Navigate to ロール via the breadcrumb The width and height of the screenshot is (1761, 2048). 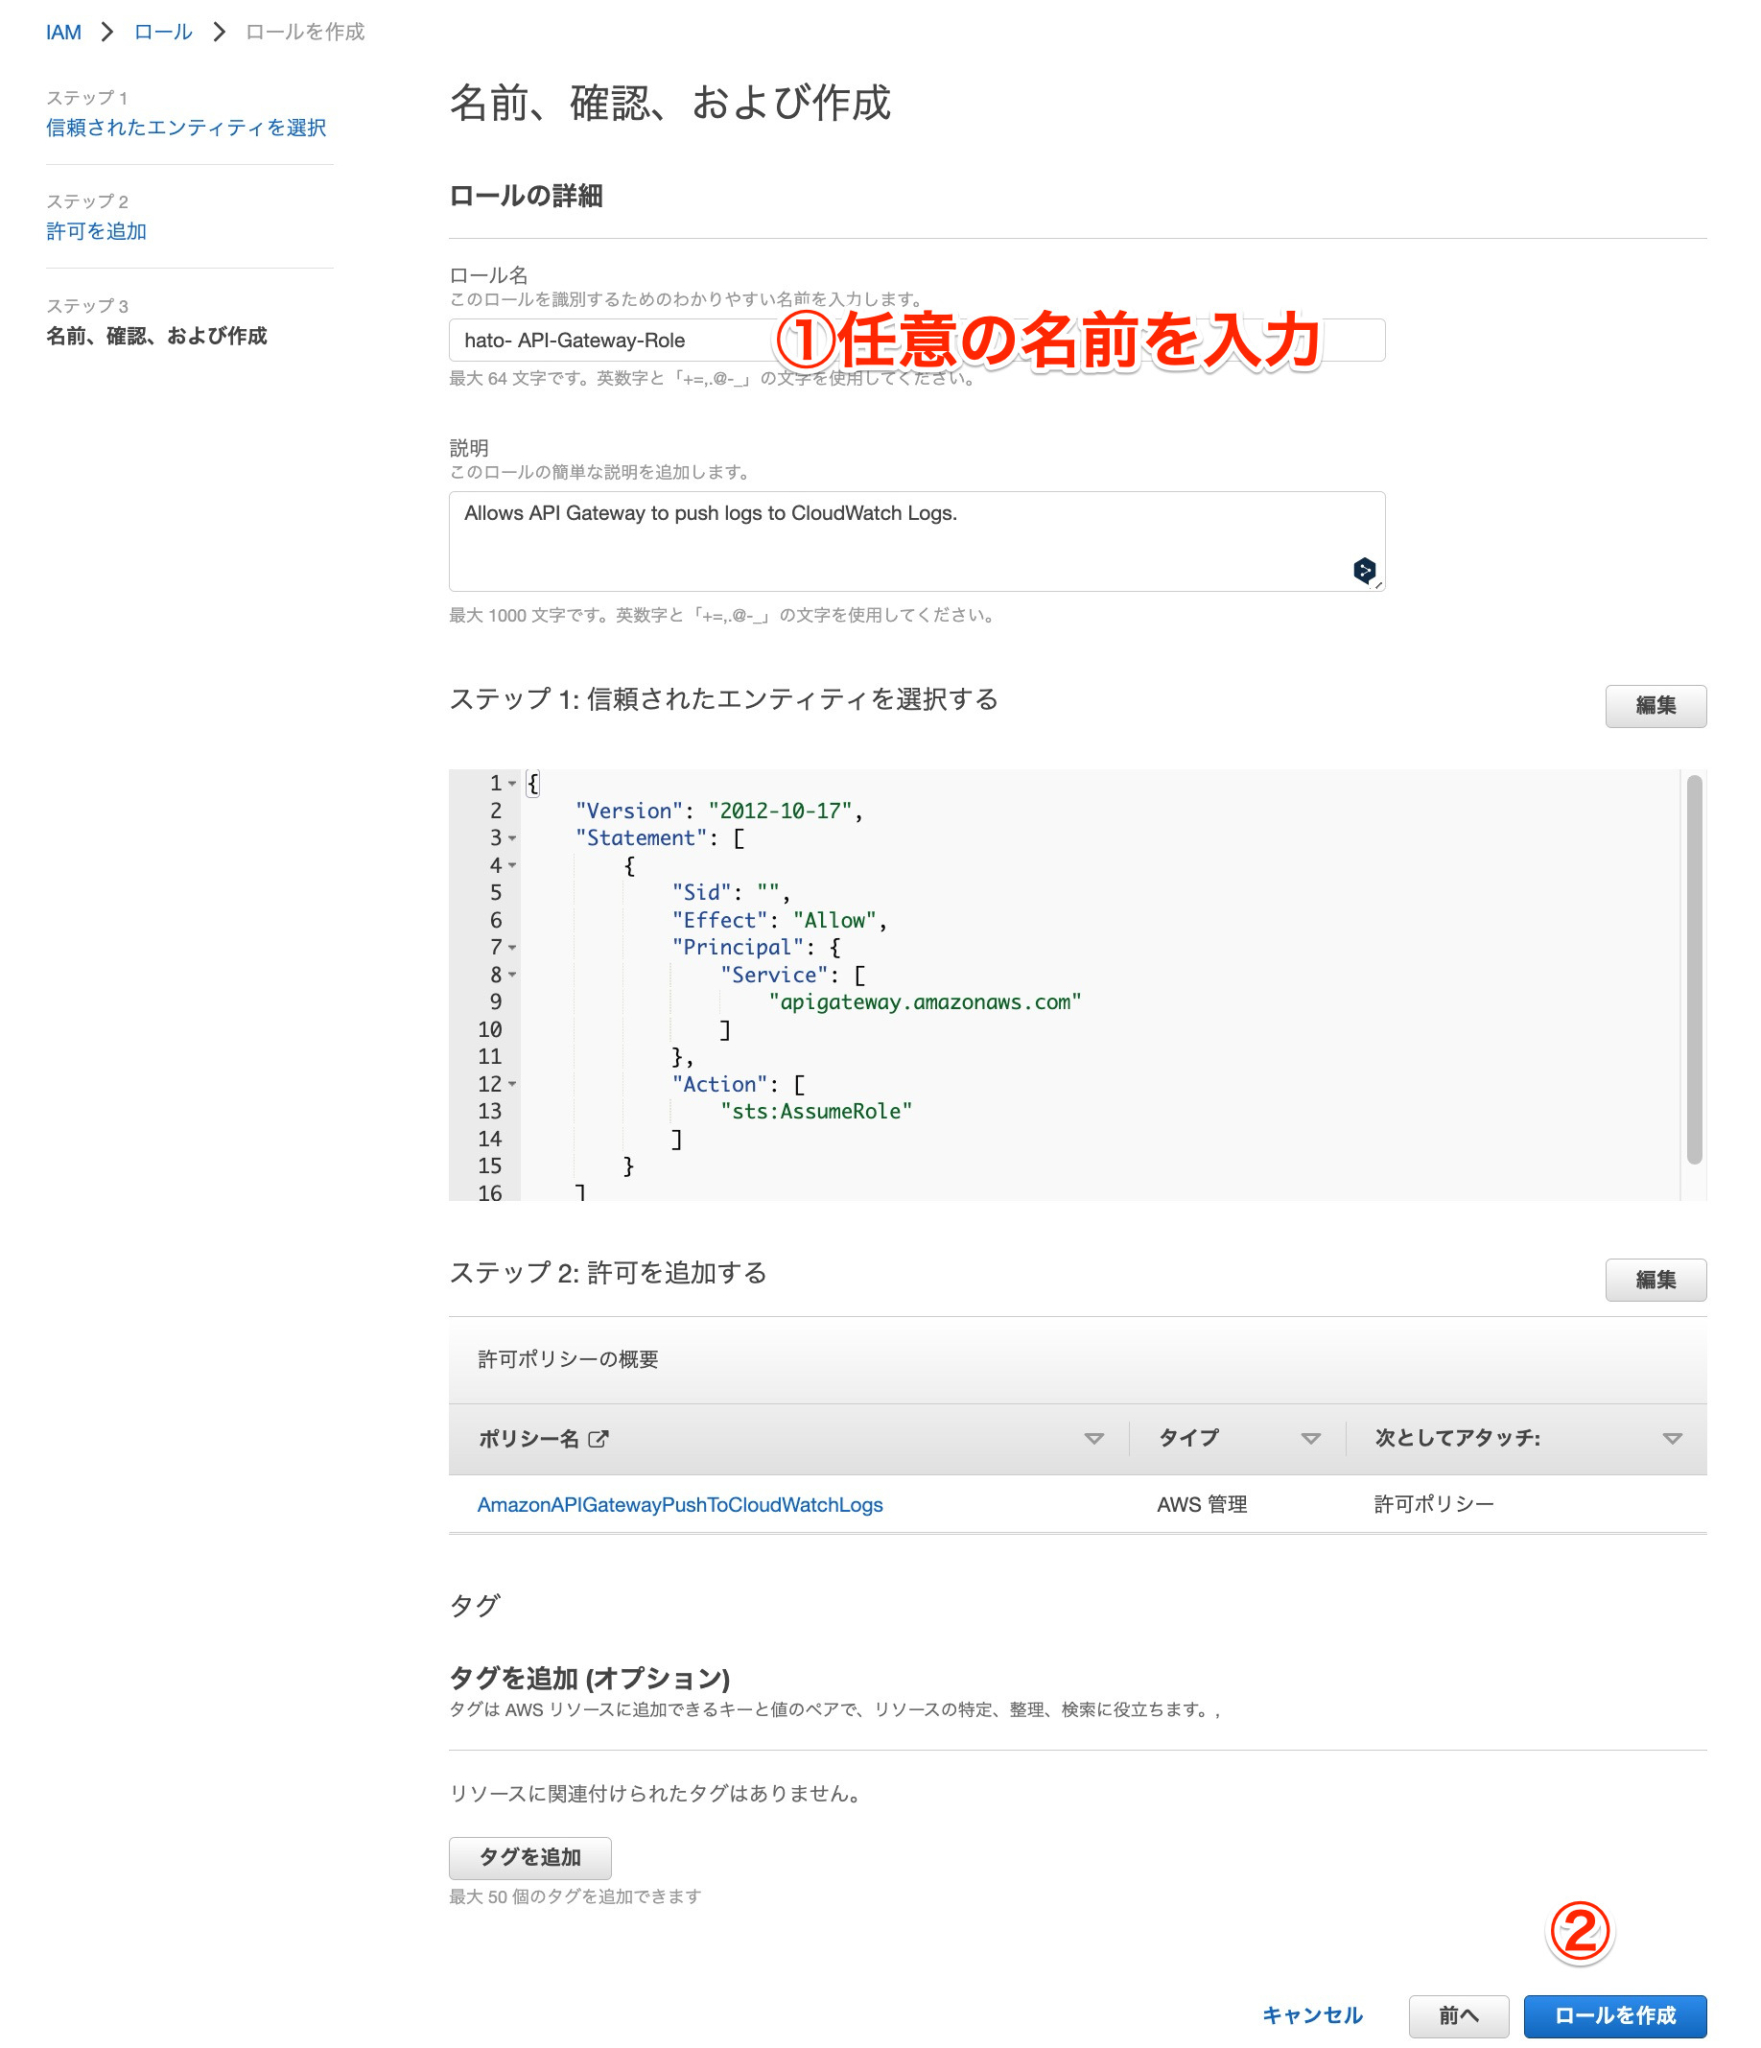coord(161,31)
